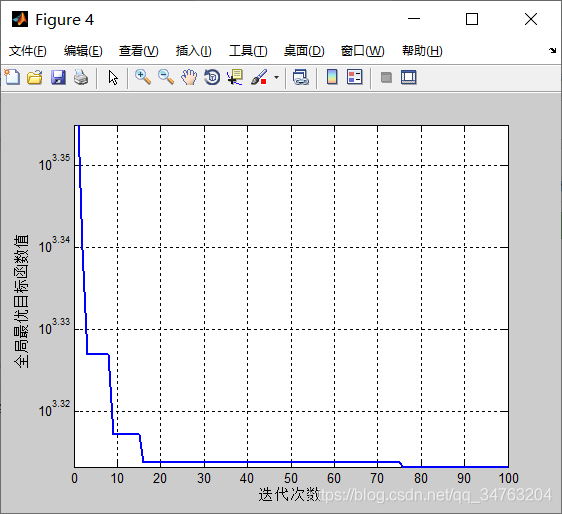Insert a legend using the toolbar icon
This screenshot has width=562, height=514.
pos(354,77)
